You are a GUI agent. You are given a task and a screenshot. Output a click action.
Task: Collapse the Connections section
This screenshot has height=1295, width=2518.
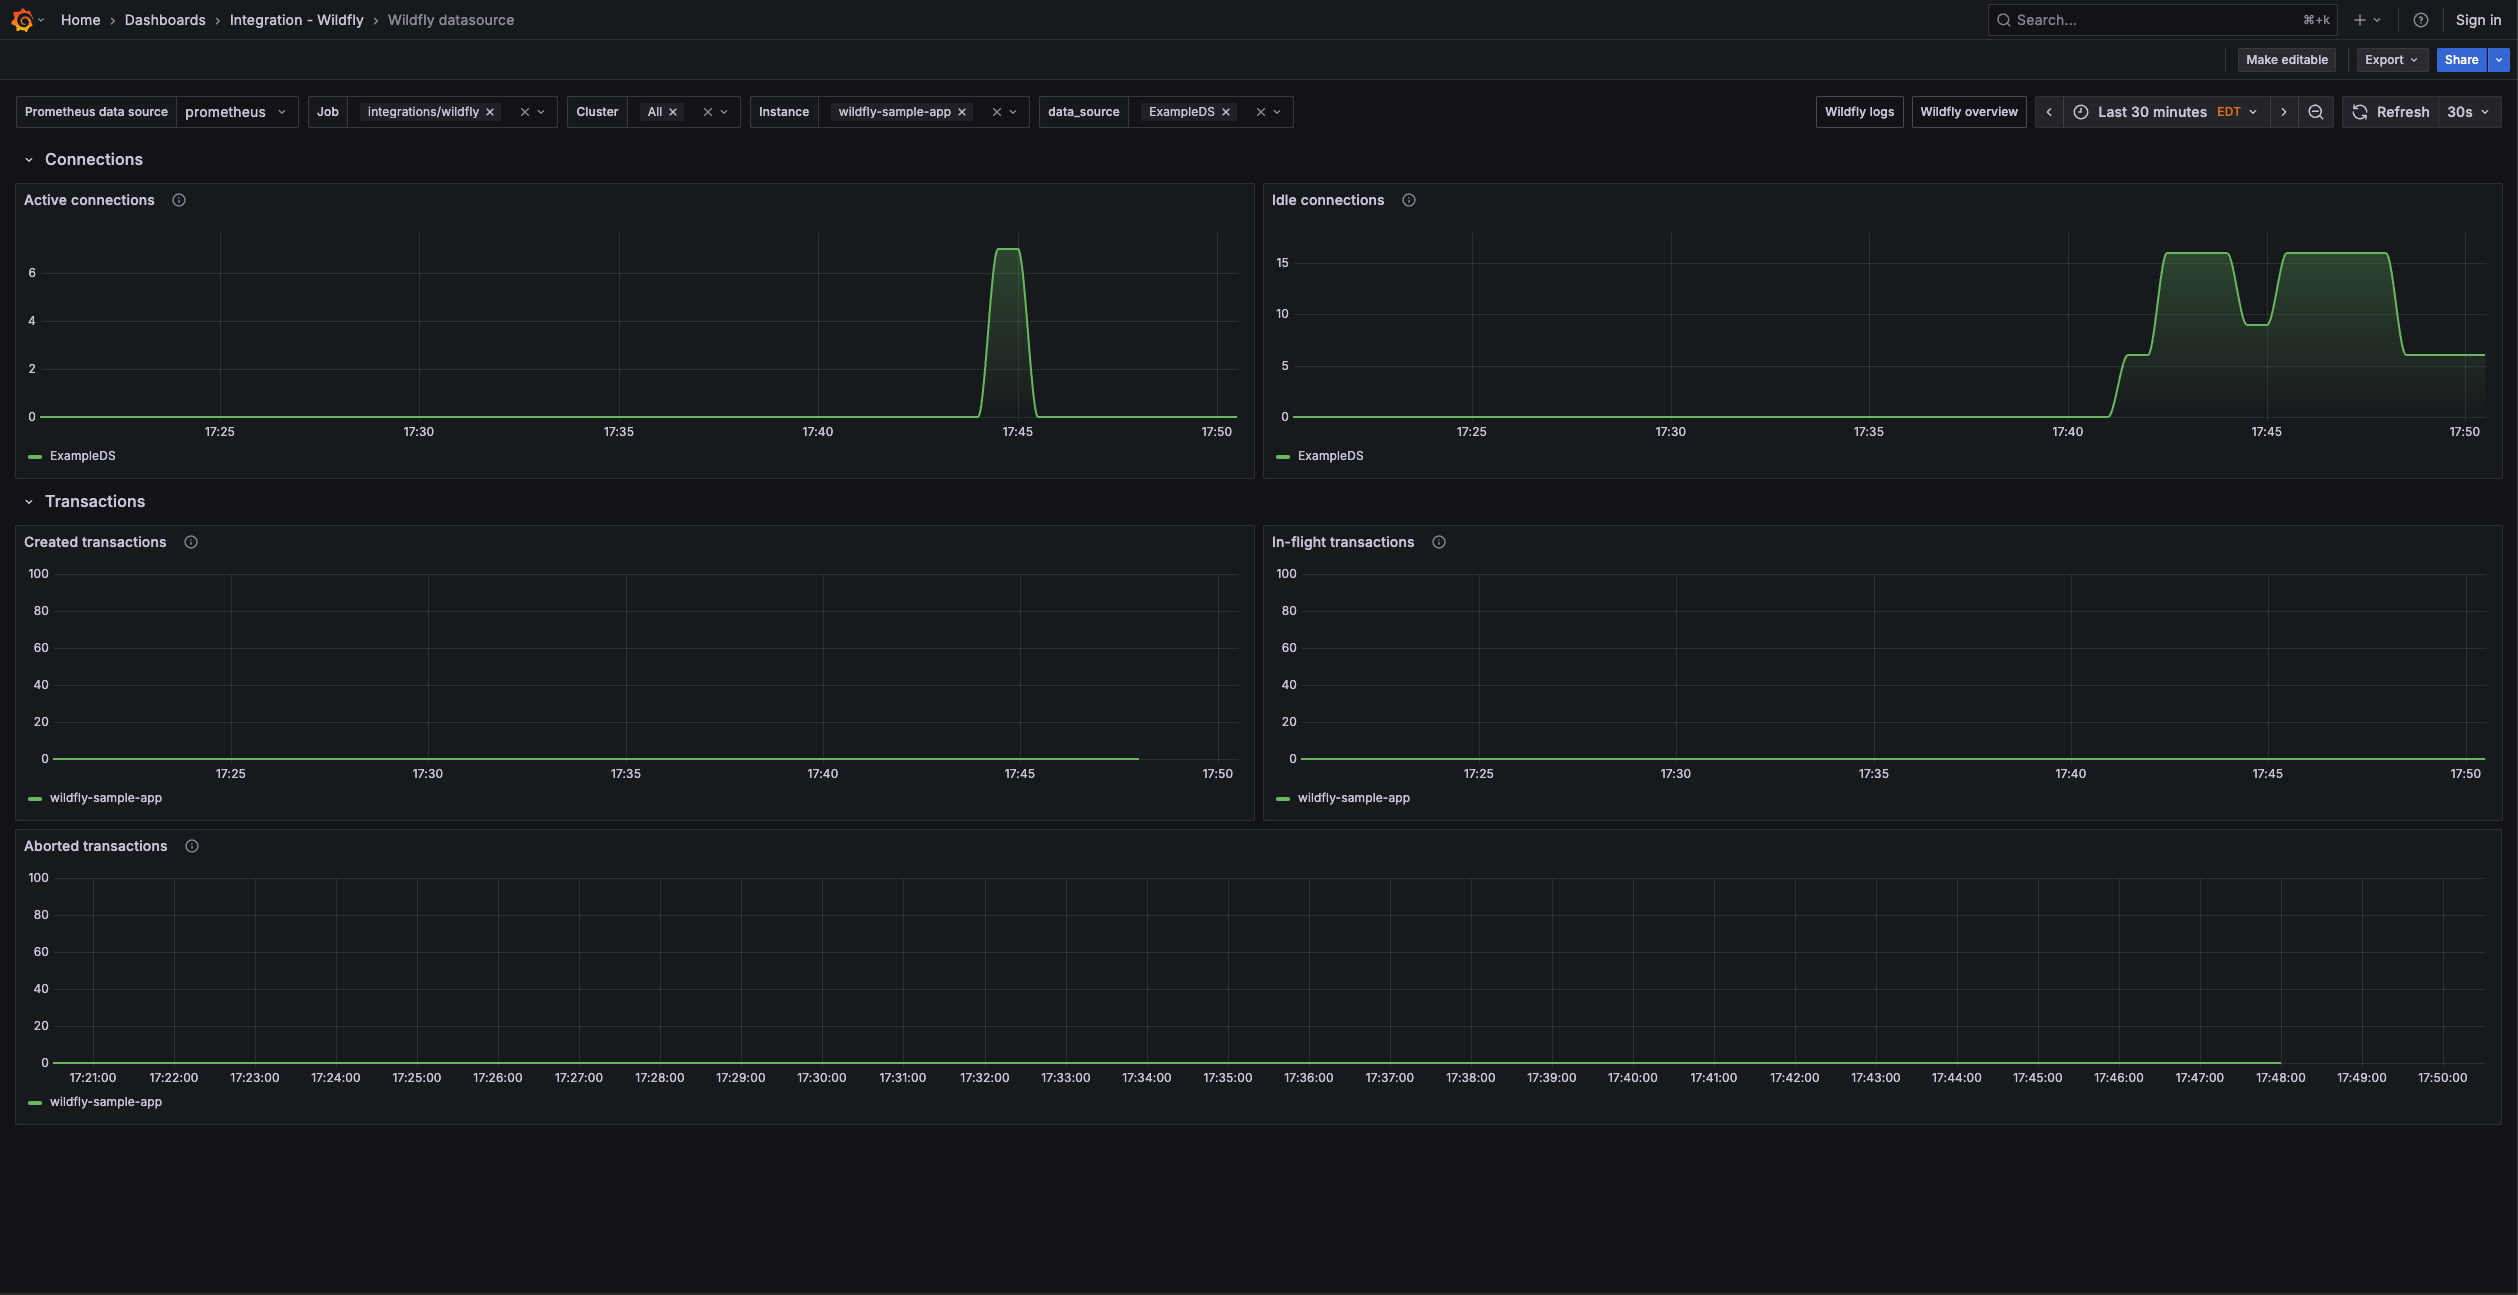tap(29, 159)
